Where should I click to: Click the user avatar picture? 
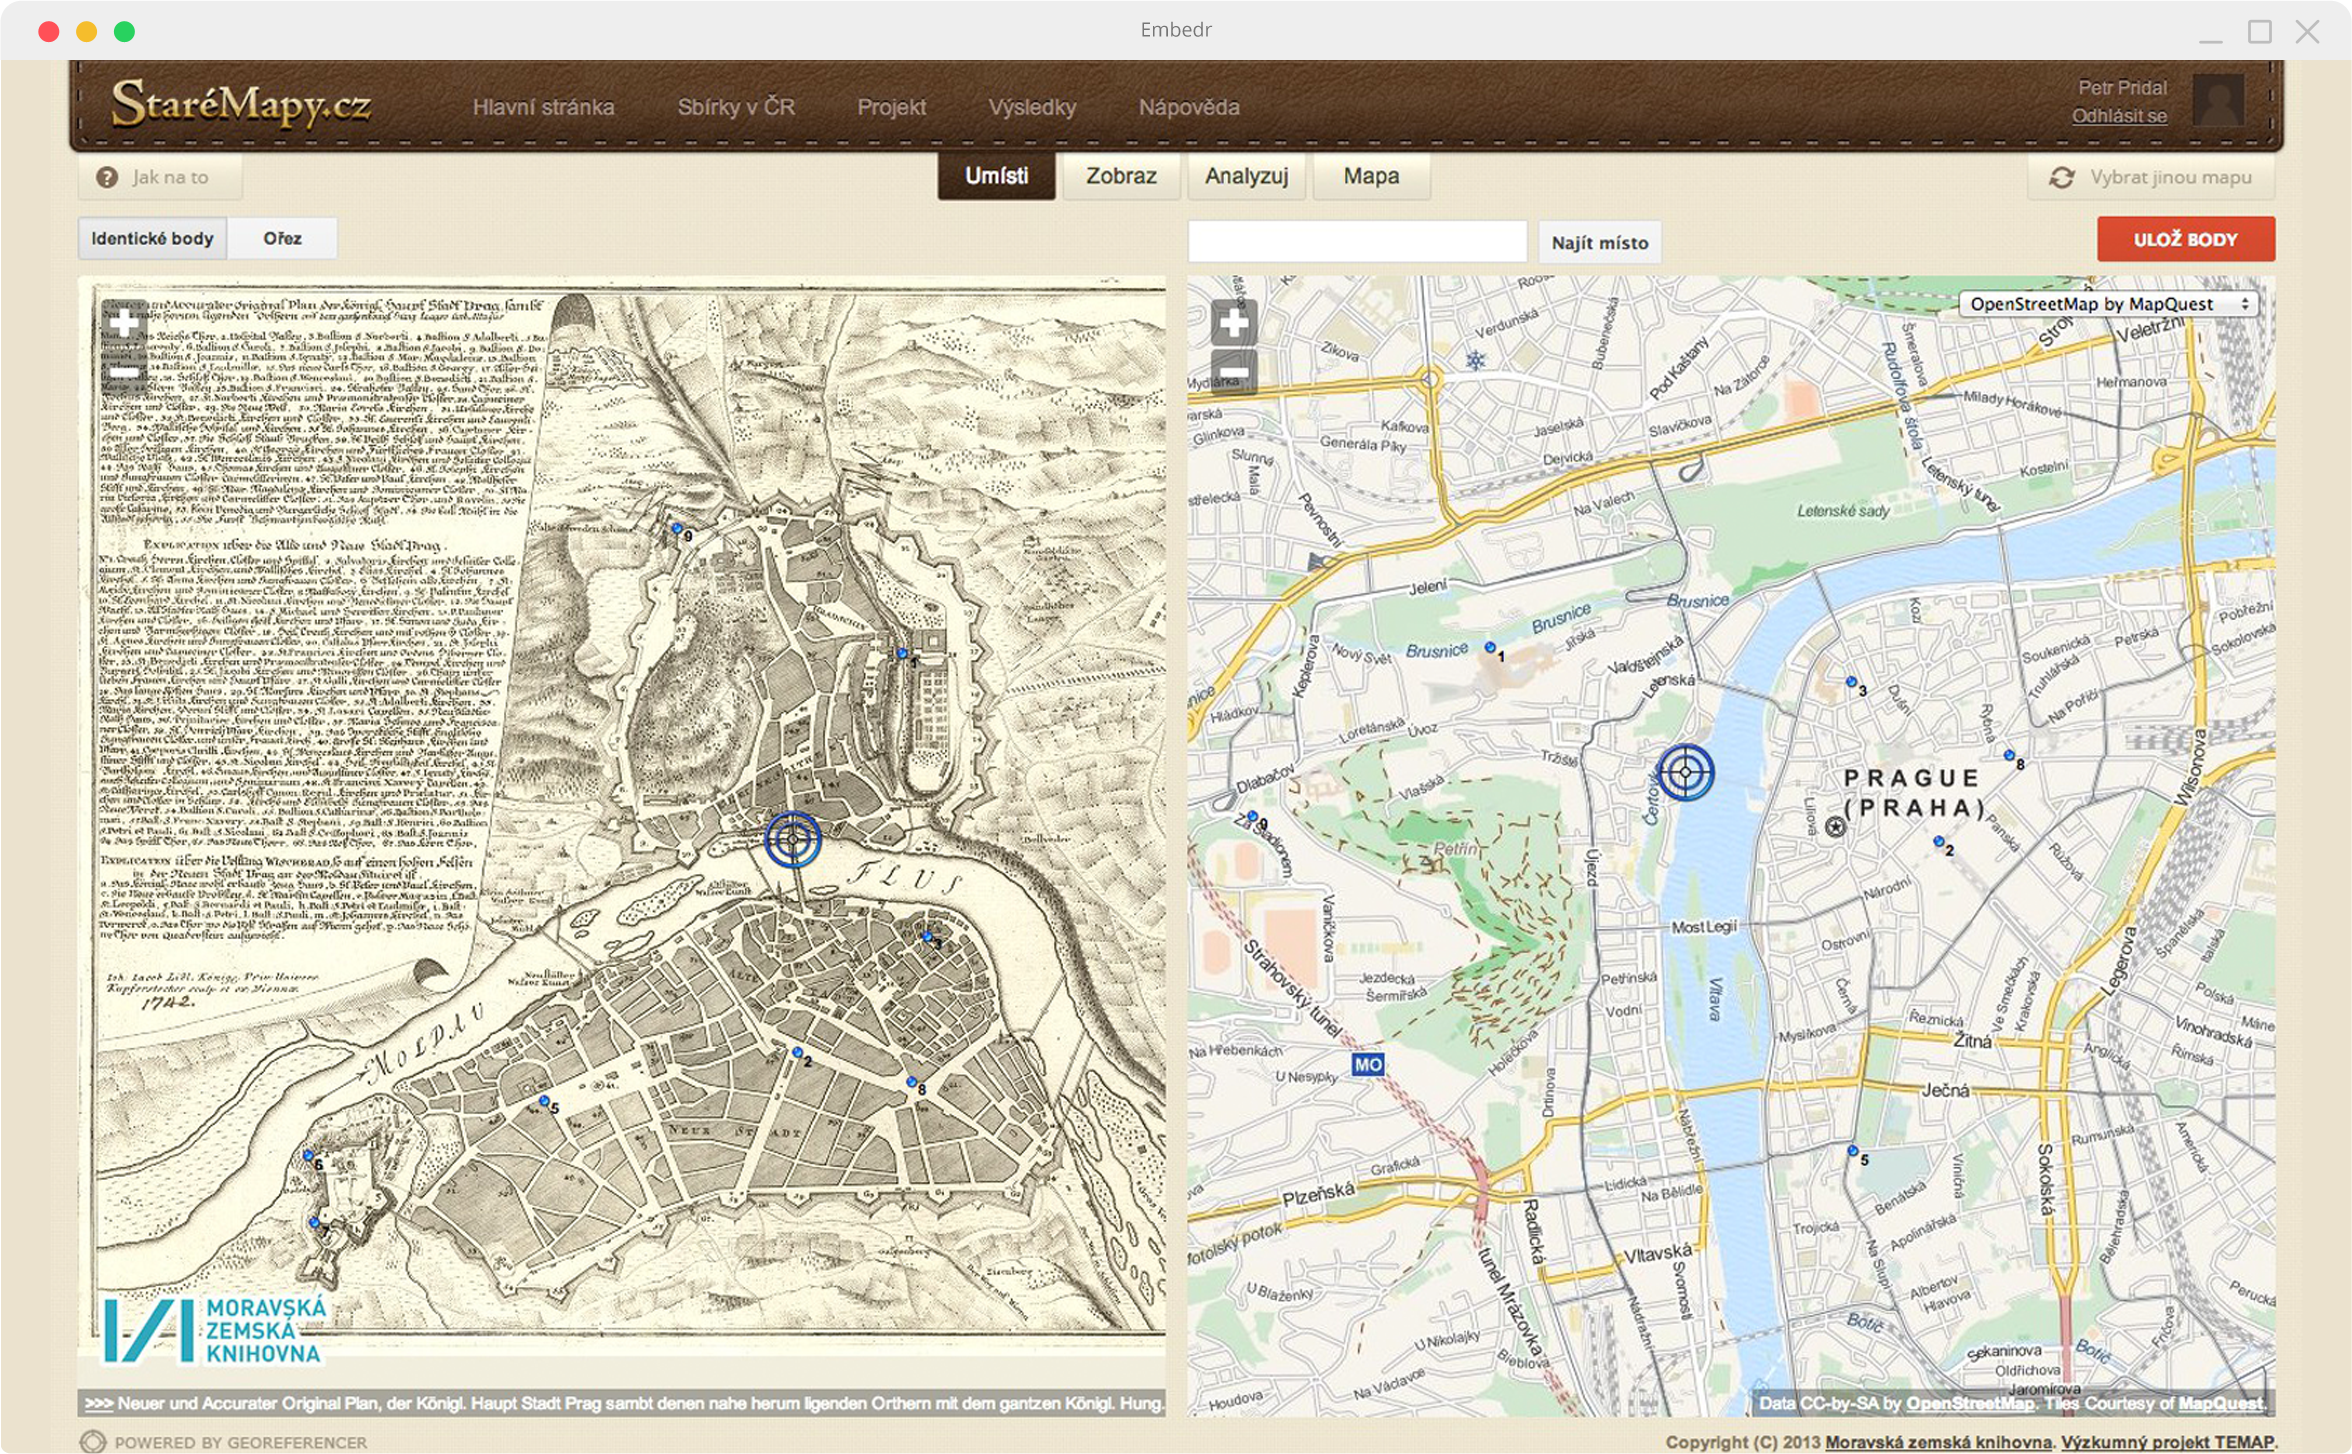[x=2217, y=100]
